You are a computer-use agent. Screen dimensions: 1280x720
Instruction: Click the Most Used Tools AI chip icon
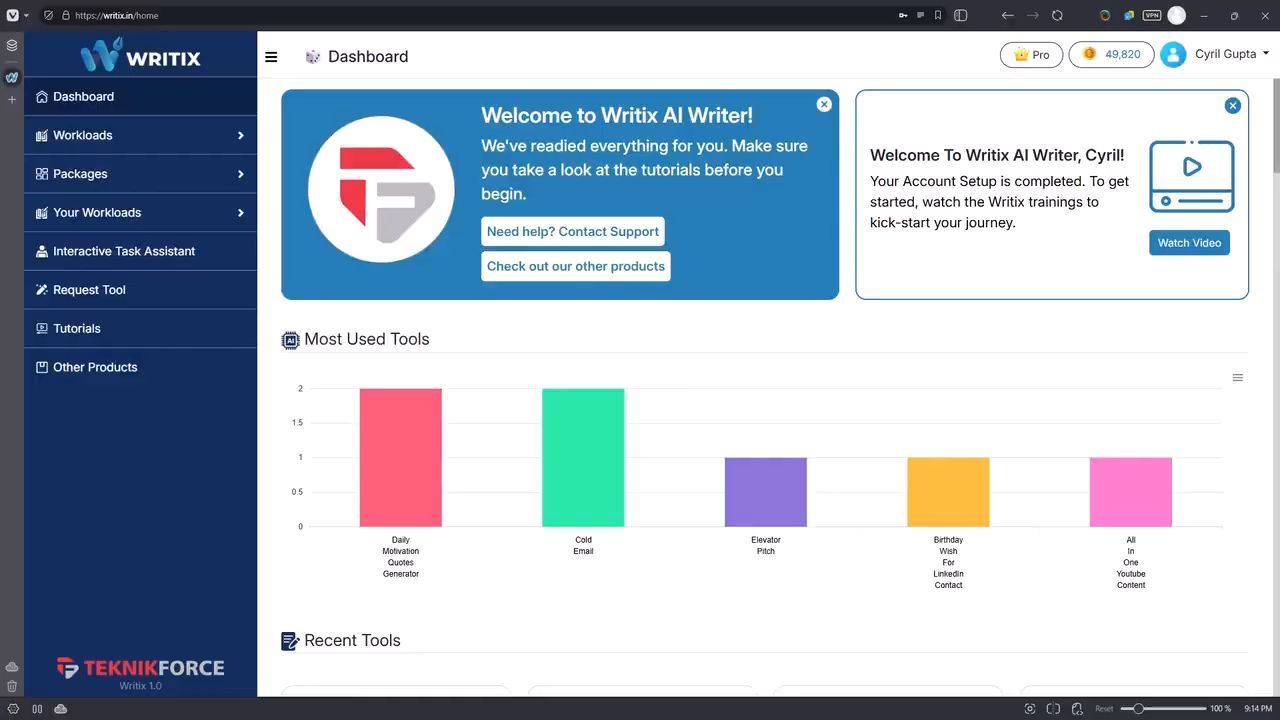point(291,340)
